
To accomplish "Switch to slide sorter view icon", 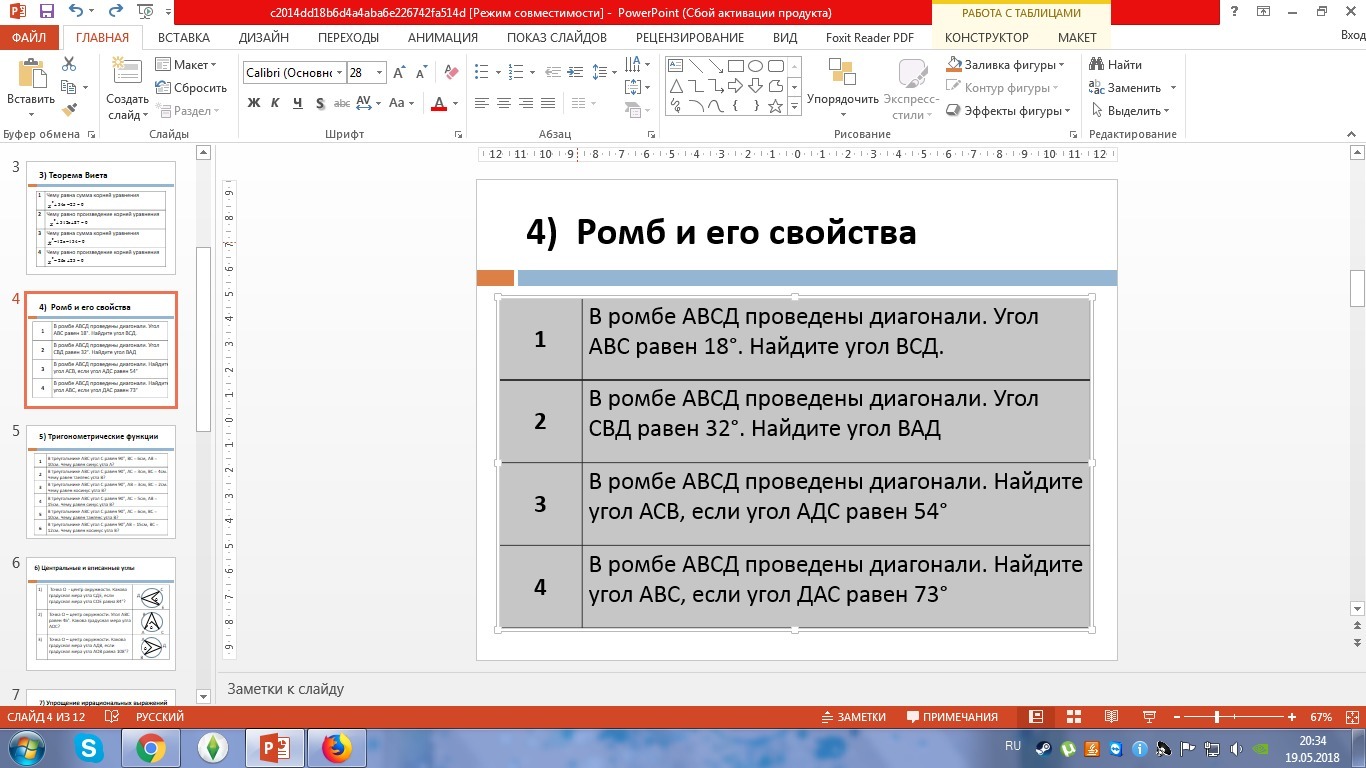I will pyautogui.click(x=1074, y=717).
